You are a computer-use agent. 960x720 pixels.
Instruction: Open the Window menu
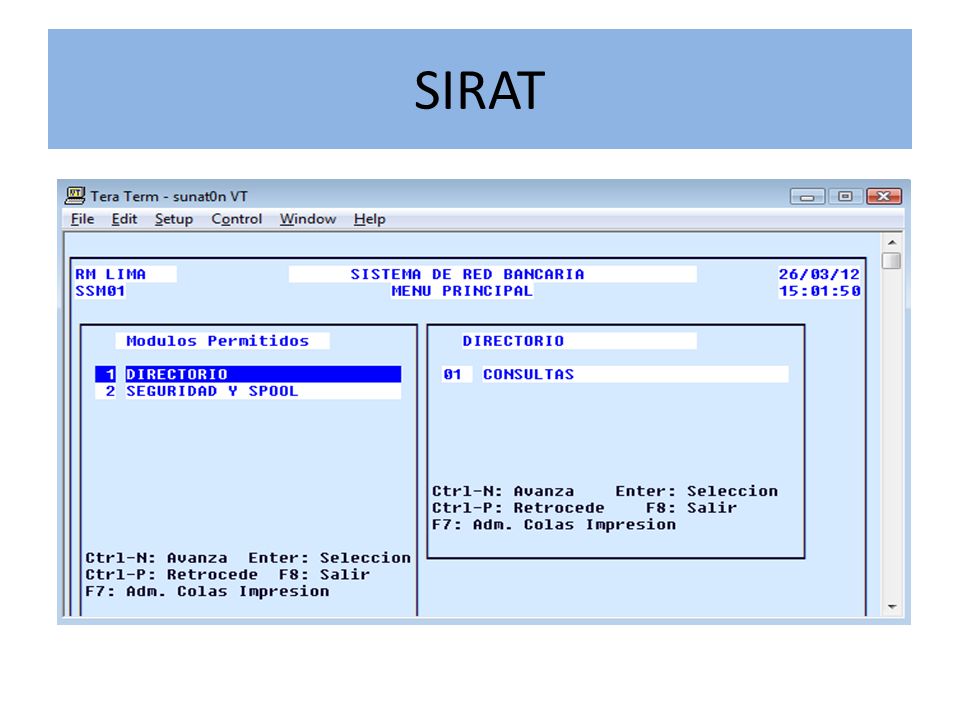[308, 219]
